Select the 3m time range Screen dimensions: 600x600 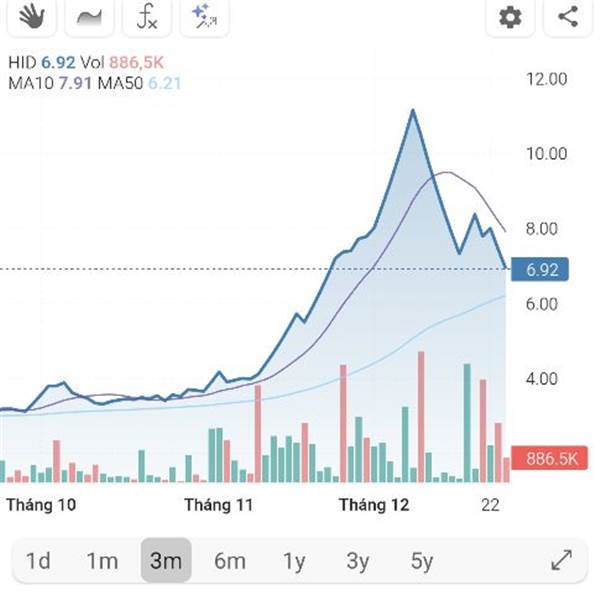(x=165, y=561)
